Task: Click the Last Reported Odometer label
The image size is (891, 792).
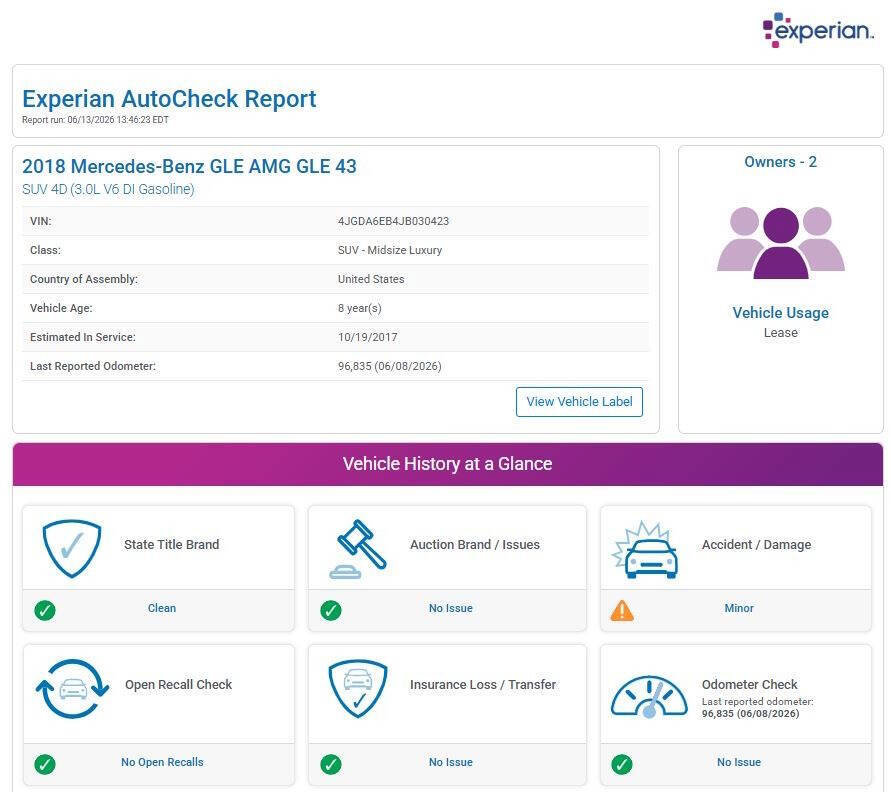Action: [x=93, y=366]
